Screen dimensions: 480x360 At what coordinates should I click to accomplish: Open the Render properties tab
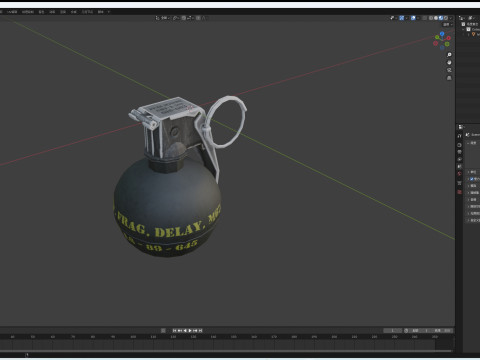(459, 145)
